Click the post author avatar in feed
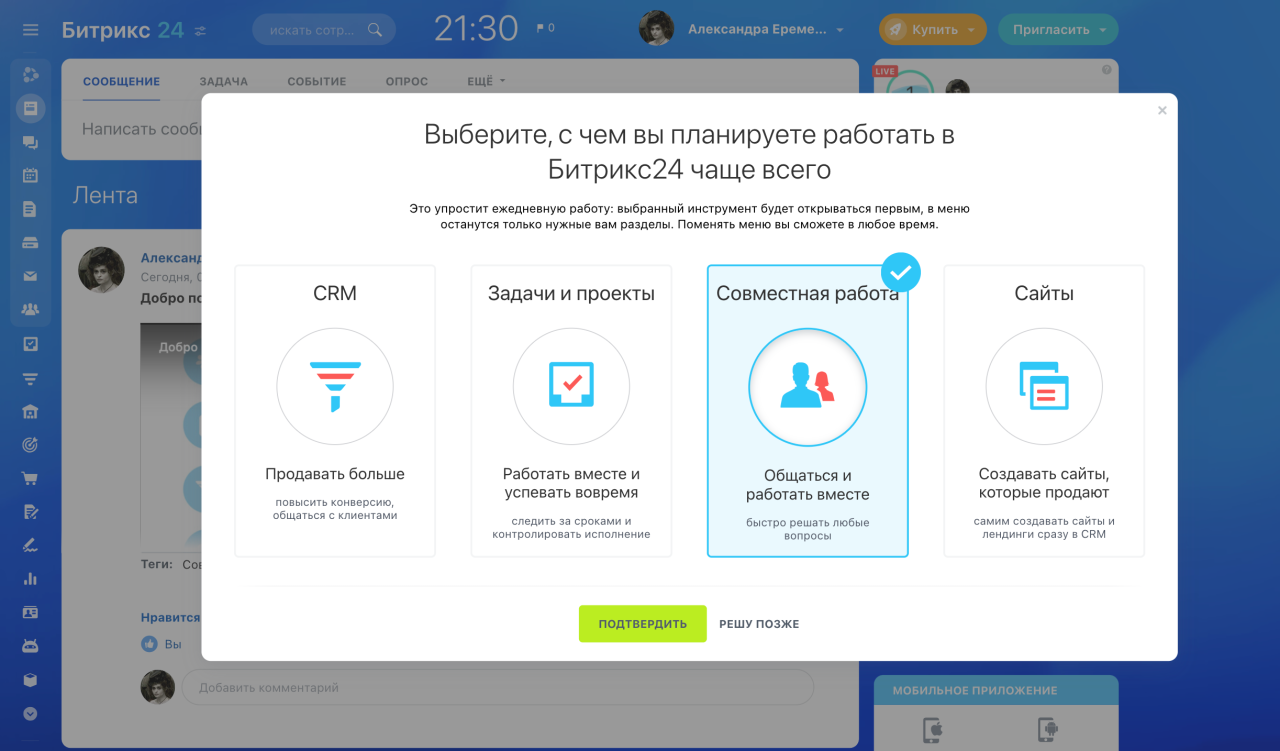Screen dimensions: 1280x751 [x=101, y=270]
